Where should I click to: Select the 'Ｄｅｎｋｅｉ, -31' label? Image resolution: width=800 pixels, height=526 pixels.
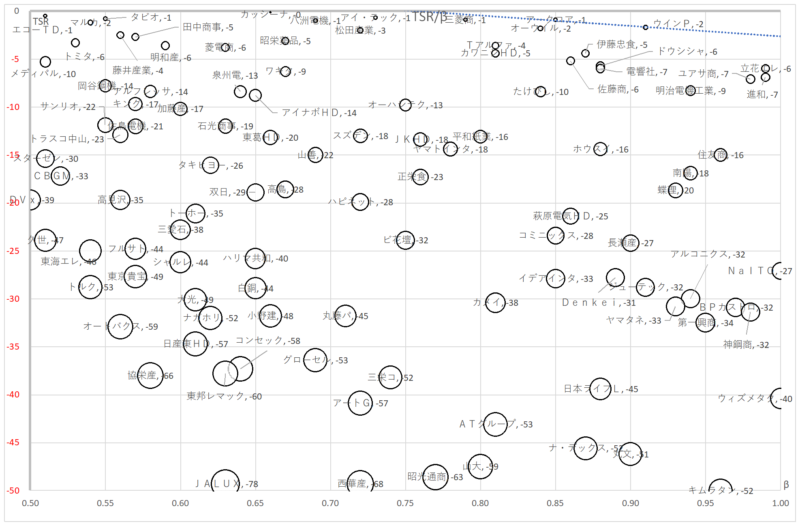click(599, 303)
